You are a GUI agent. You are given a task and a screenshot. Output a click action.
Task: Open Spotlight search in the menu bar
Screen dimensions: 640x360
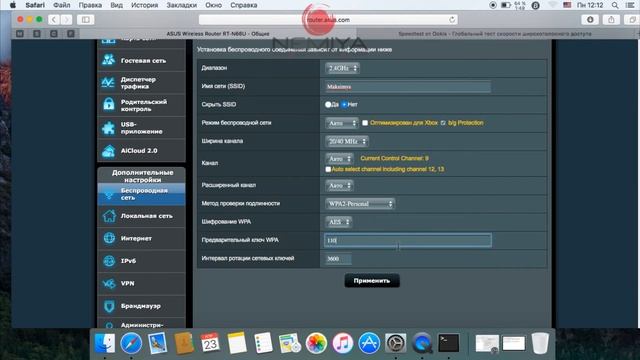pos(615,5)
